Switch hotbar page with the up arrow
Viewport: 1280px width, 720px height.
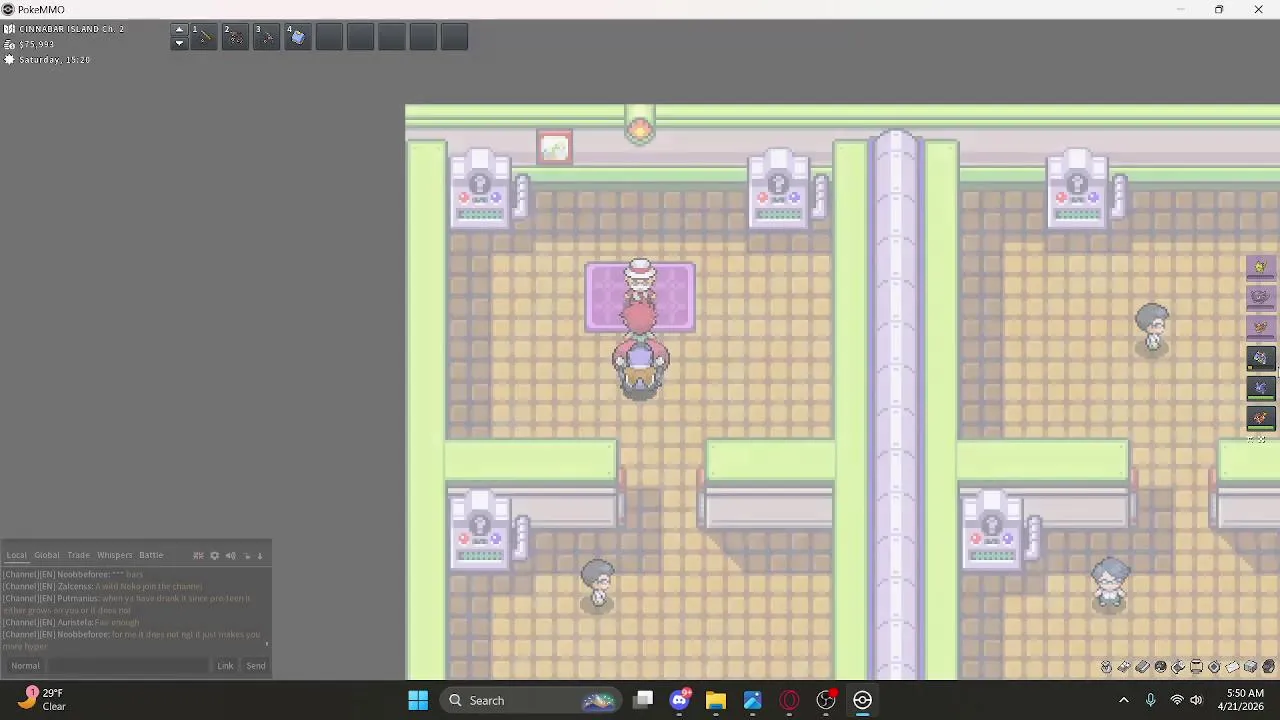point(179,30)
